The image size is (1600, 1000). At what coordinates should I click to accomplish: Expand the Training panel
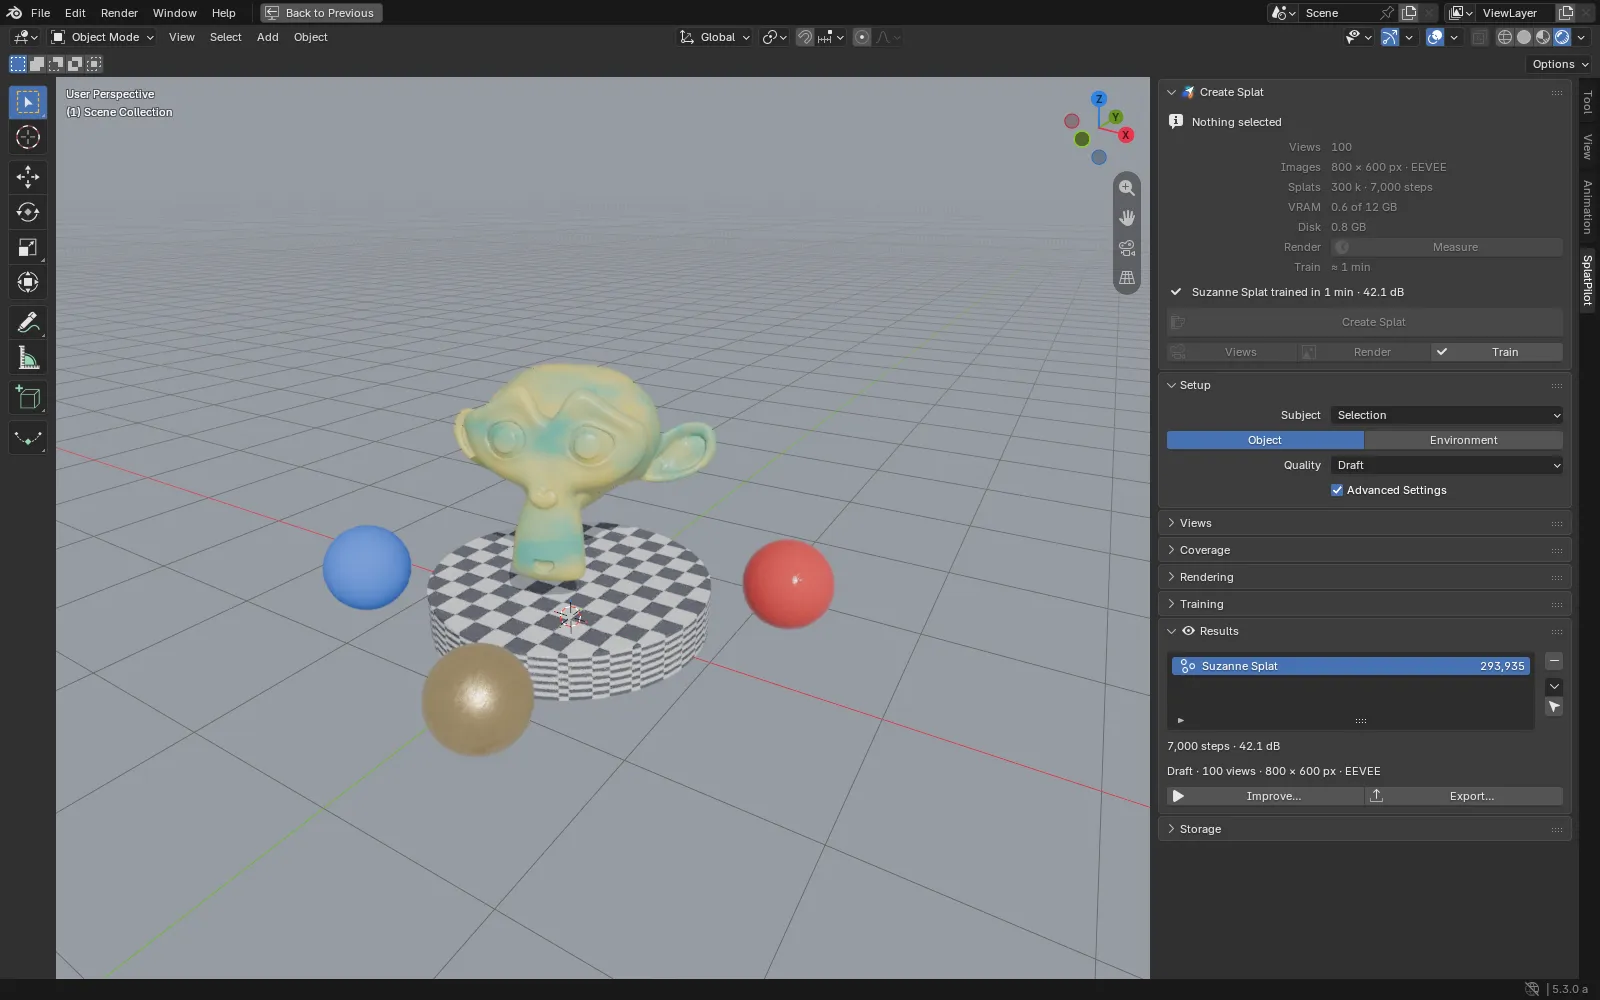[x=1365, y=604]
